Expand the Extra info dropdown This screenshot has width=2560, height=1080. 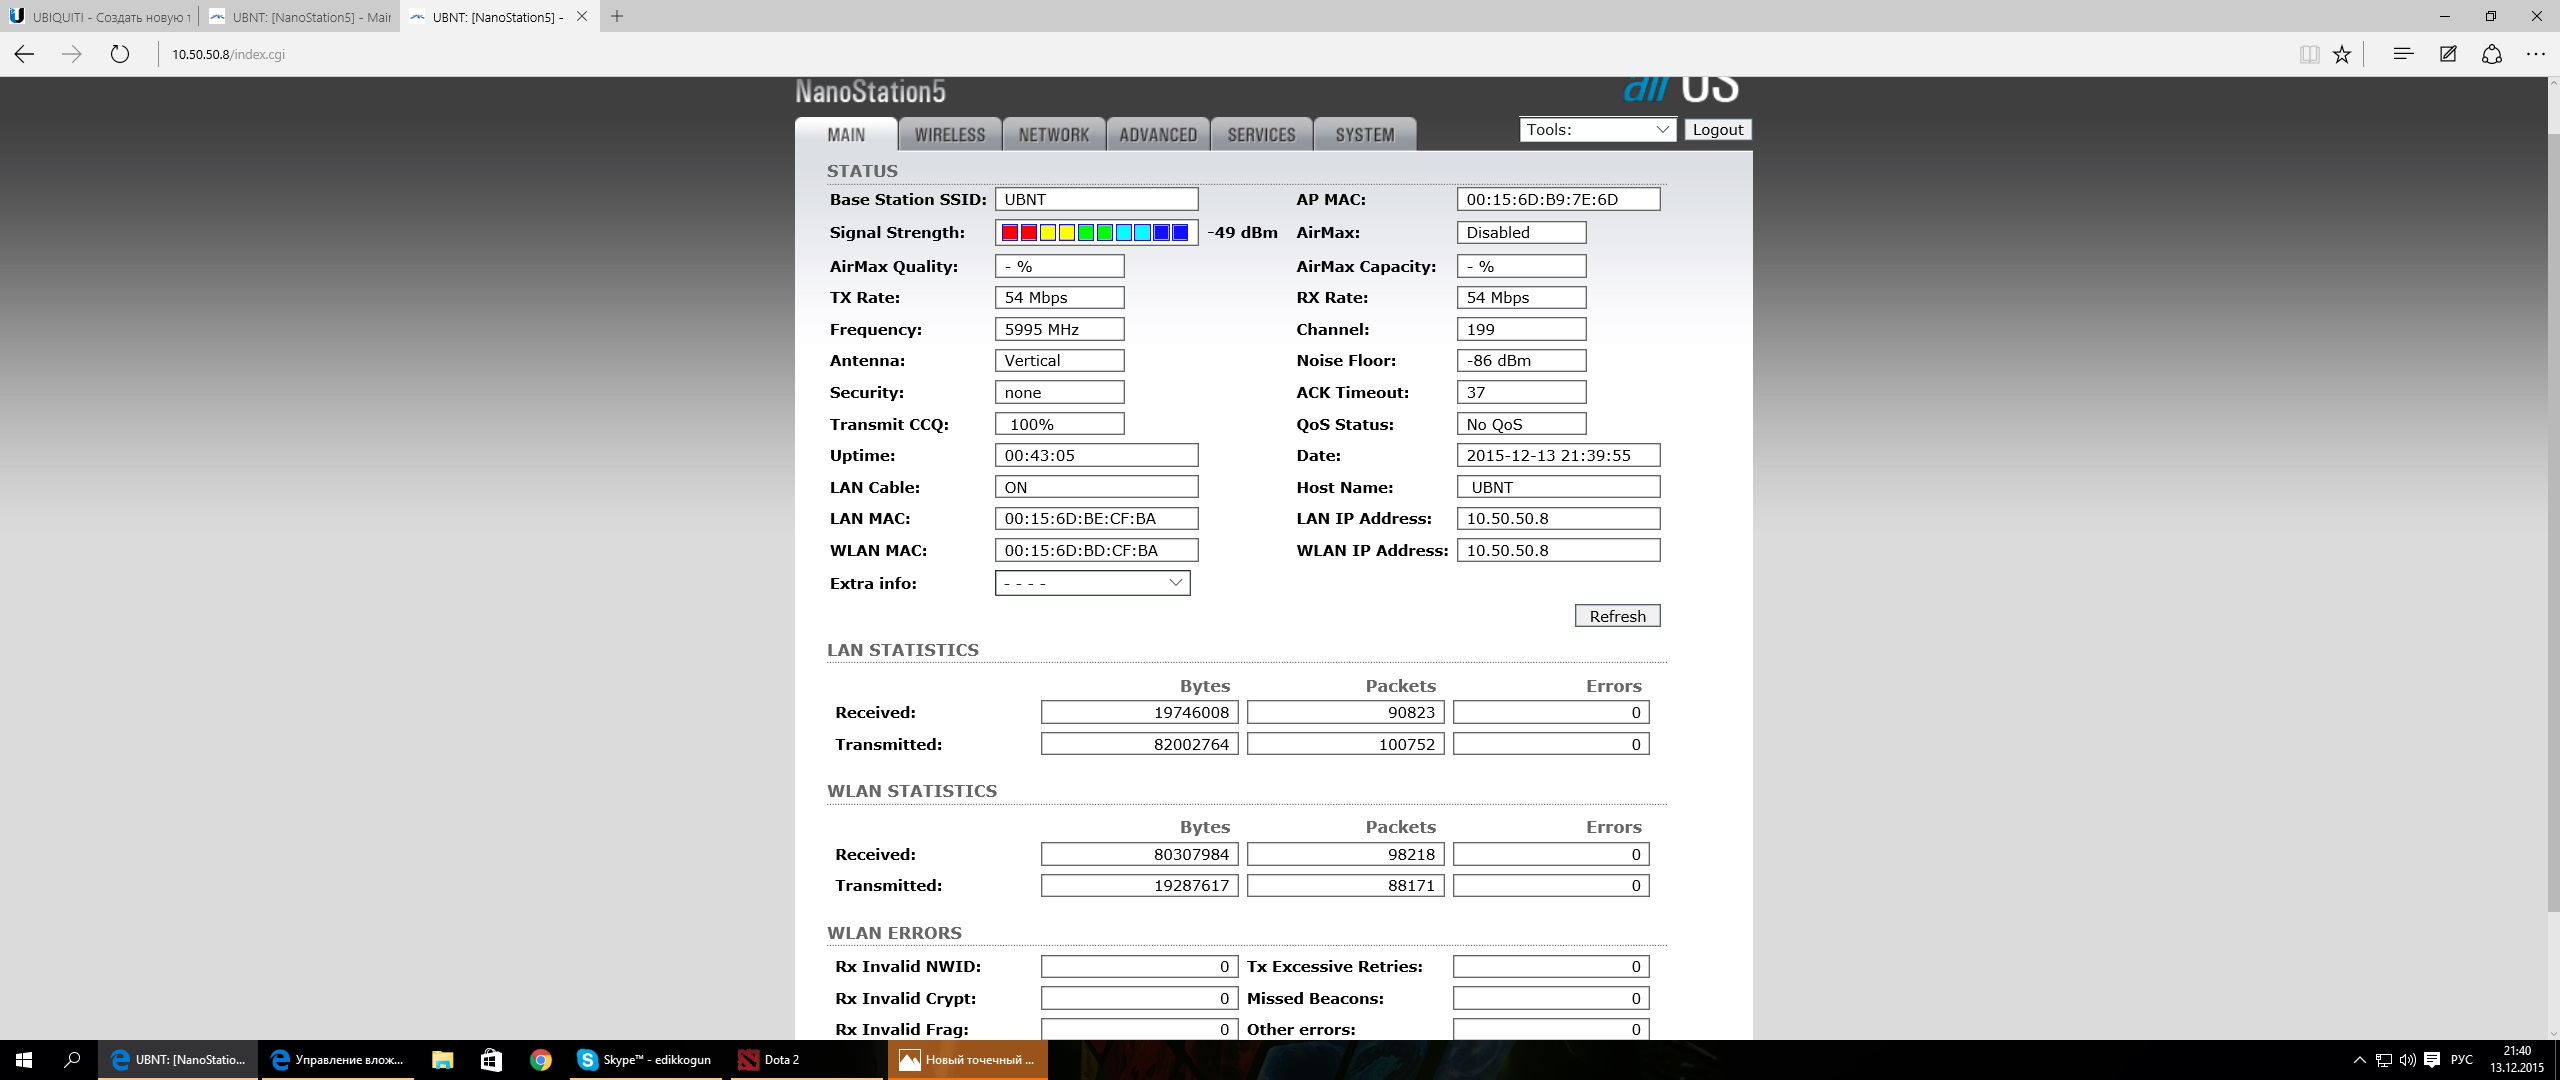tap(1092, 583)
